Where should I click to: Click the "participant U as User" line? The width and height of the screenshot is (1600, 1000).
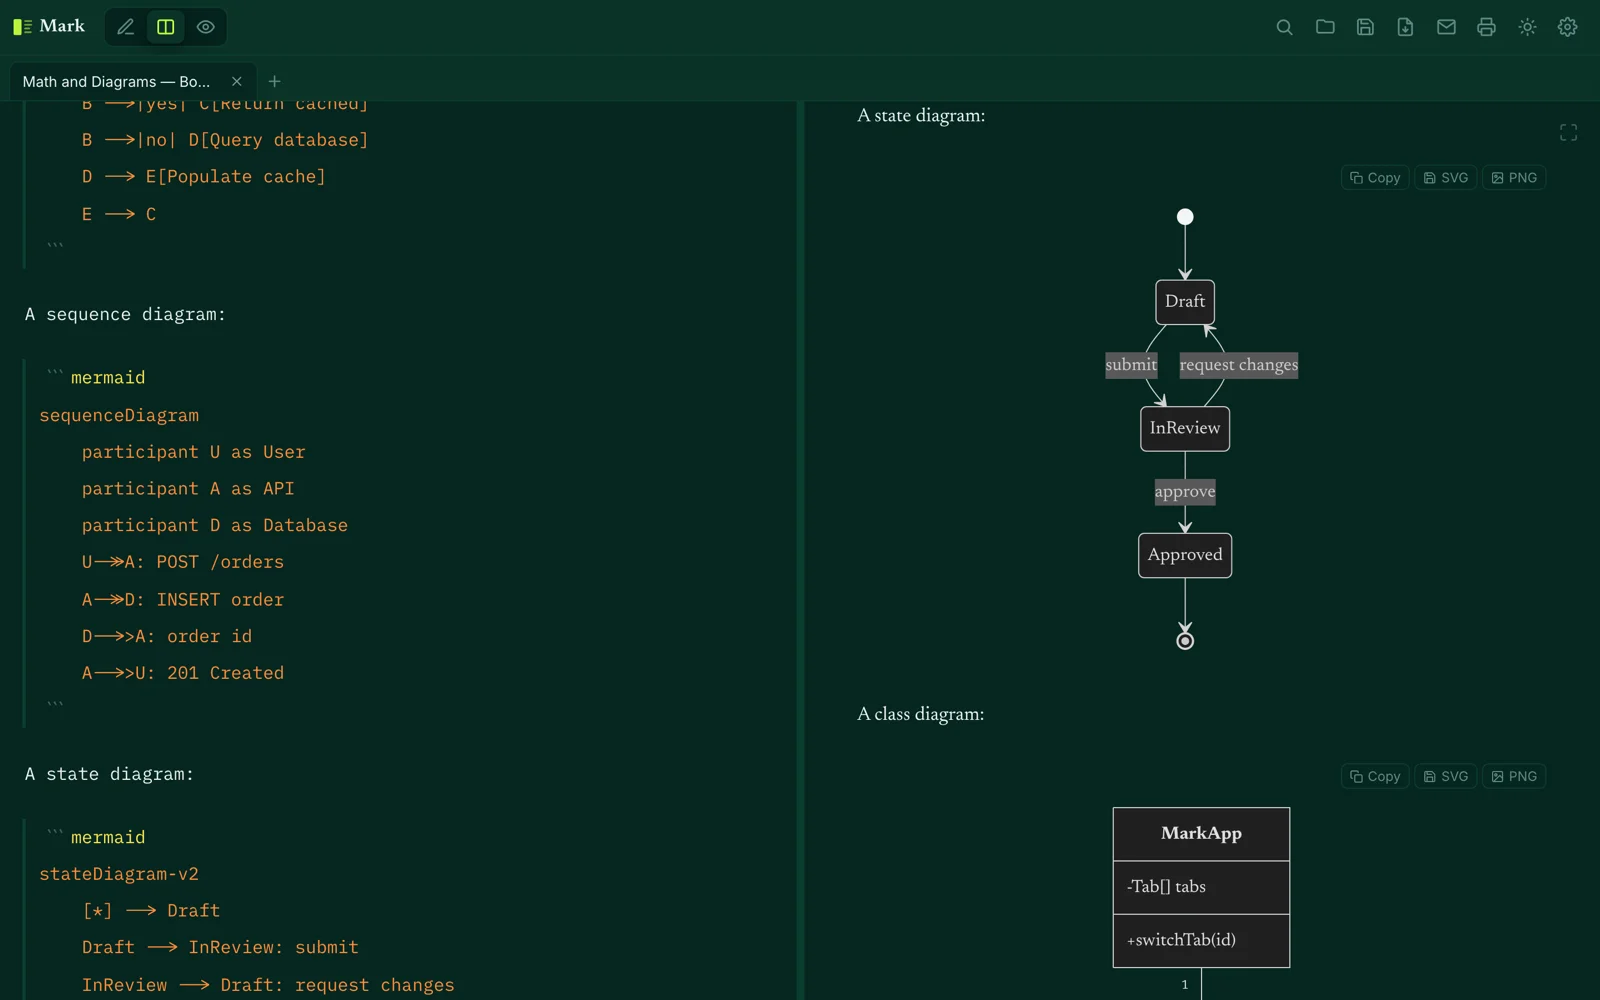pyautogui.click(x=194, y=452)
